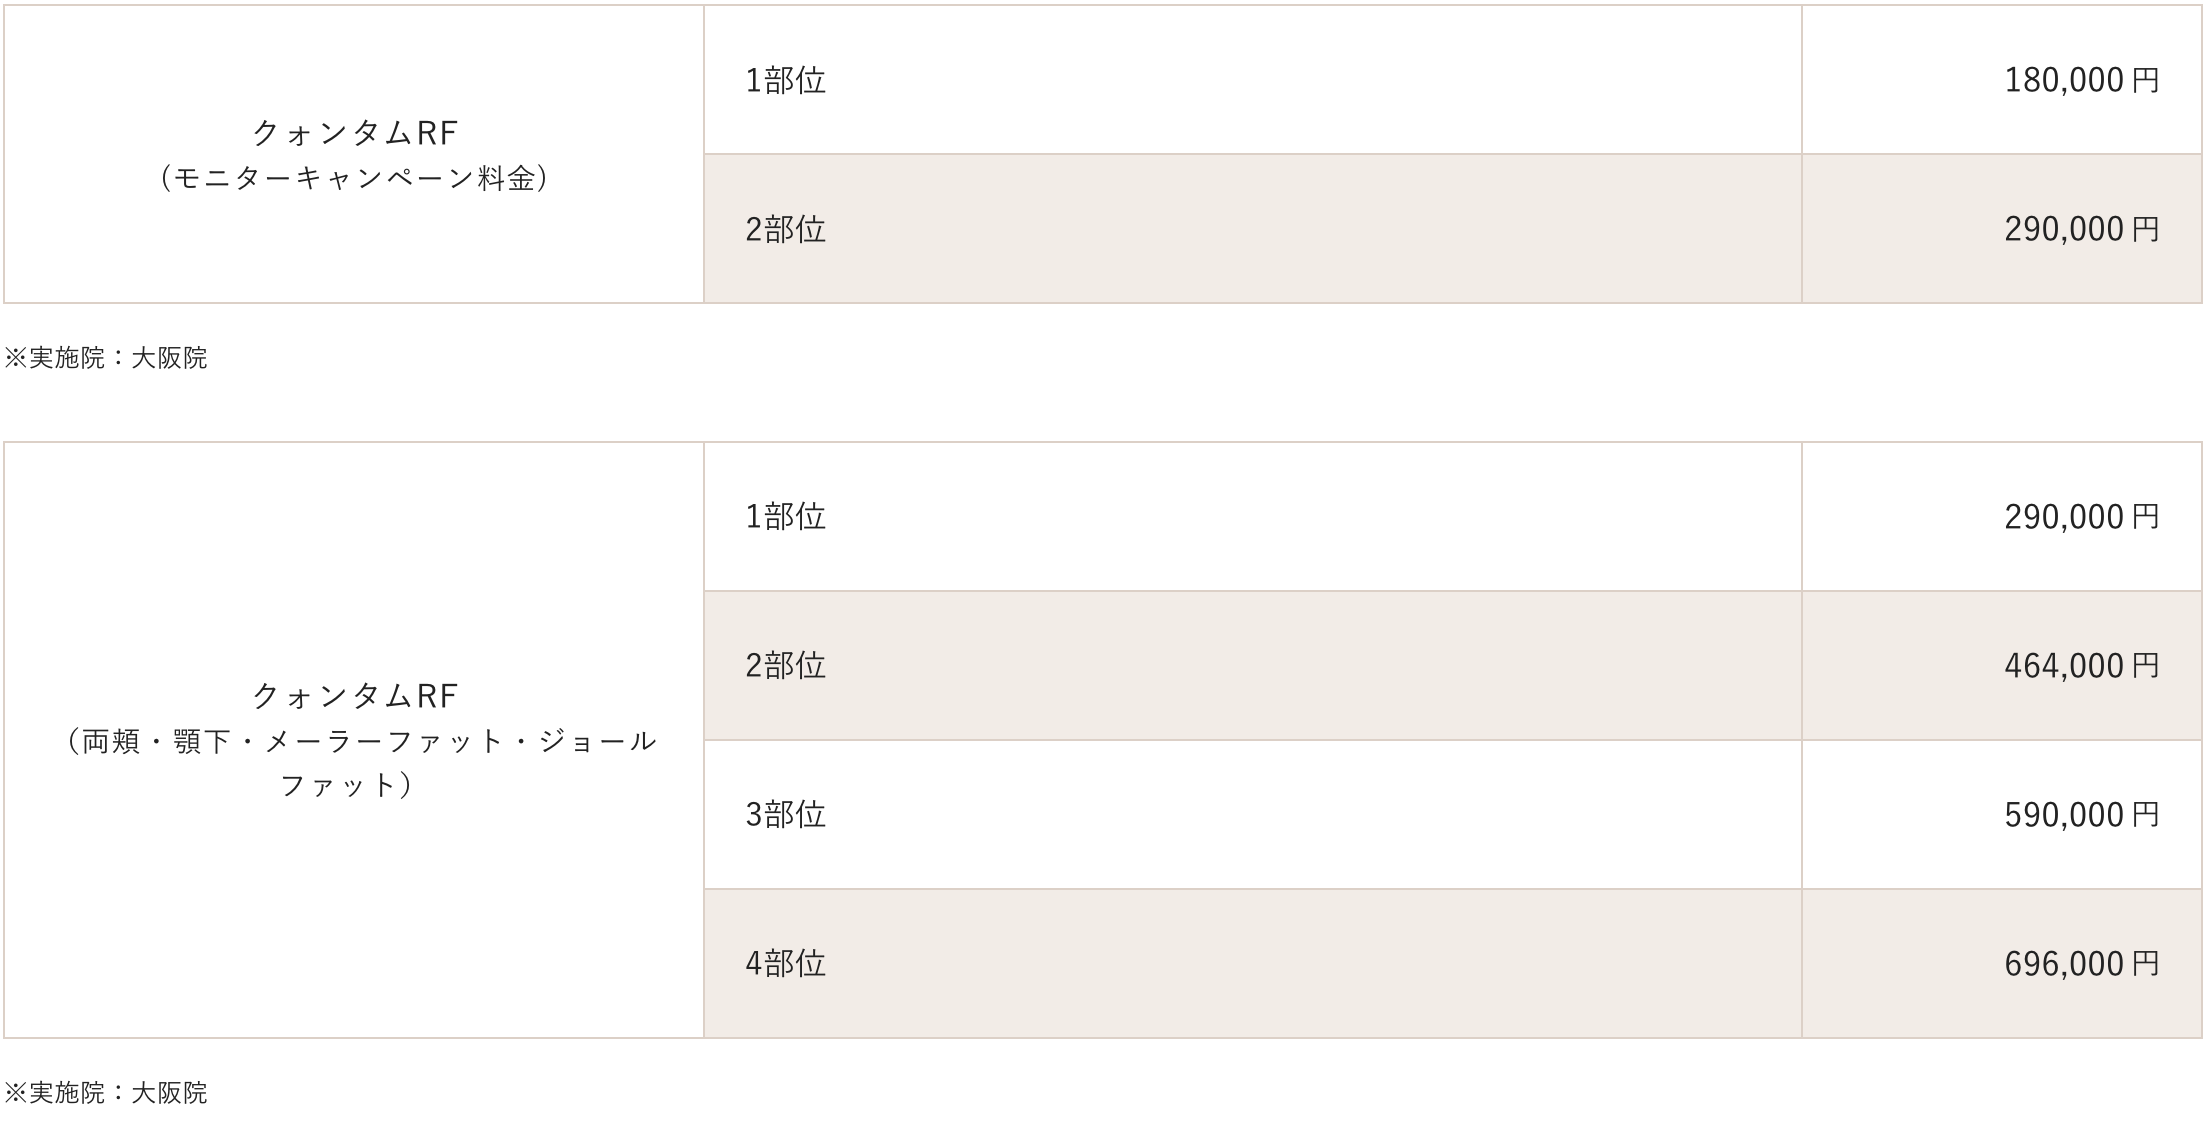The image size is (2206, 1122).
Task: Click the 590,000円 price cell
Action: coord(2081,814)
